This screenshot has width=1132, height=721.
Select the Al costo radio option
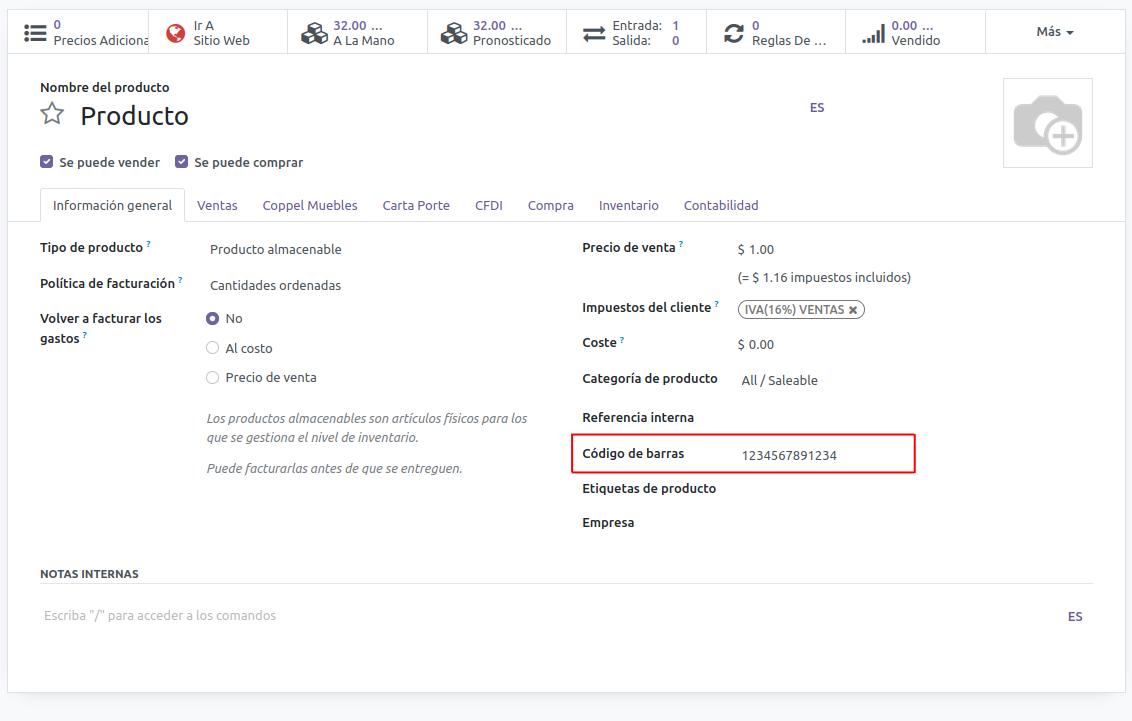212,348
